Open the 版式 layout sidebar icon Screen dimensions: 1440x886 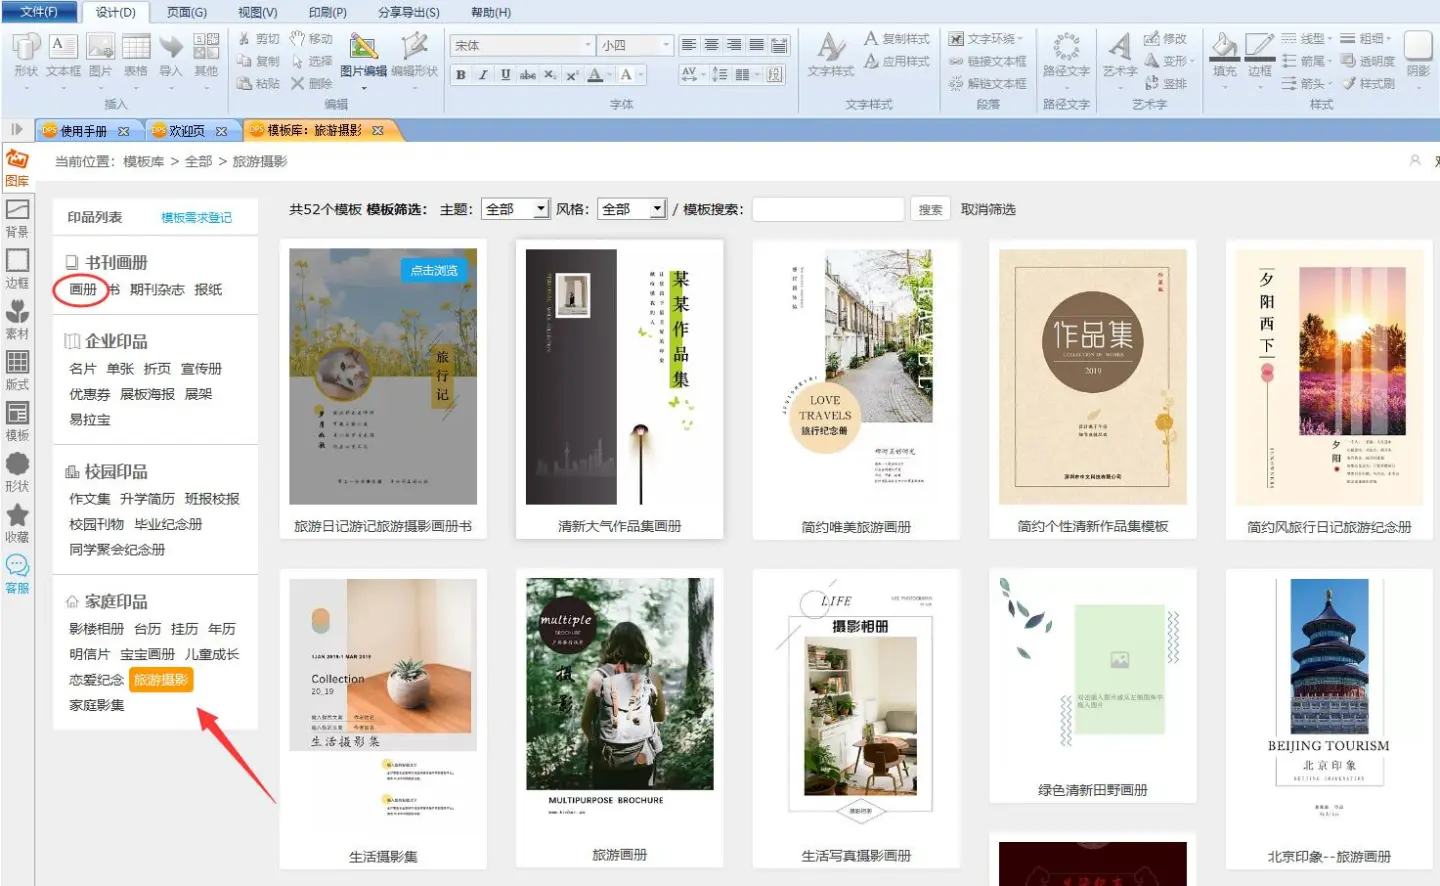pyautogui.click(x=17, y=370)
